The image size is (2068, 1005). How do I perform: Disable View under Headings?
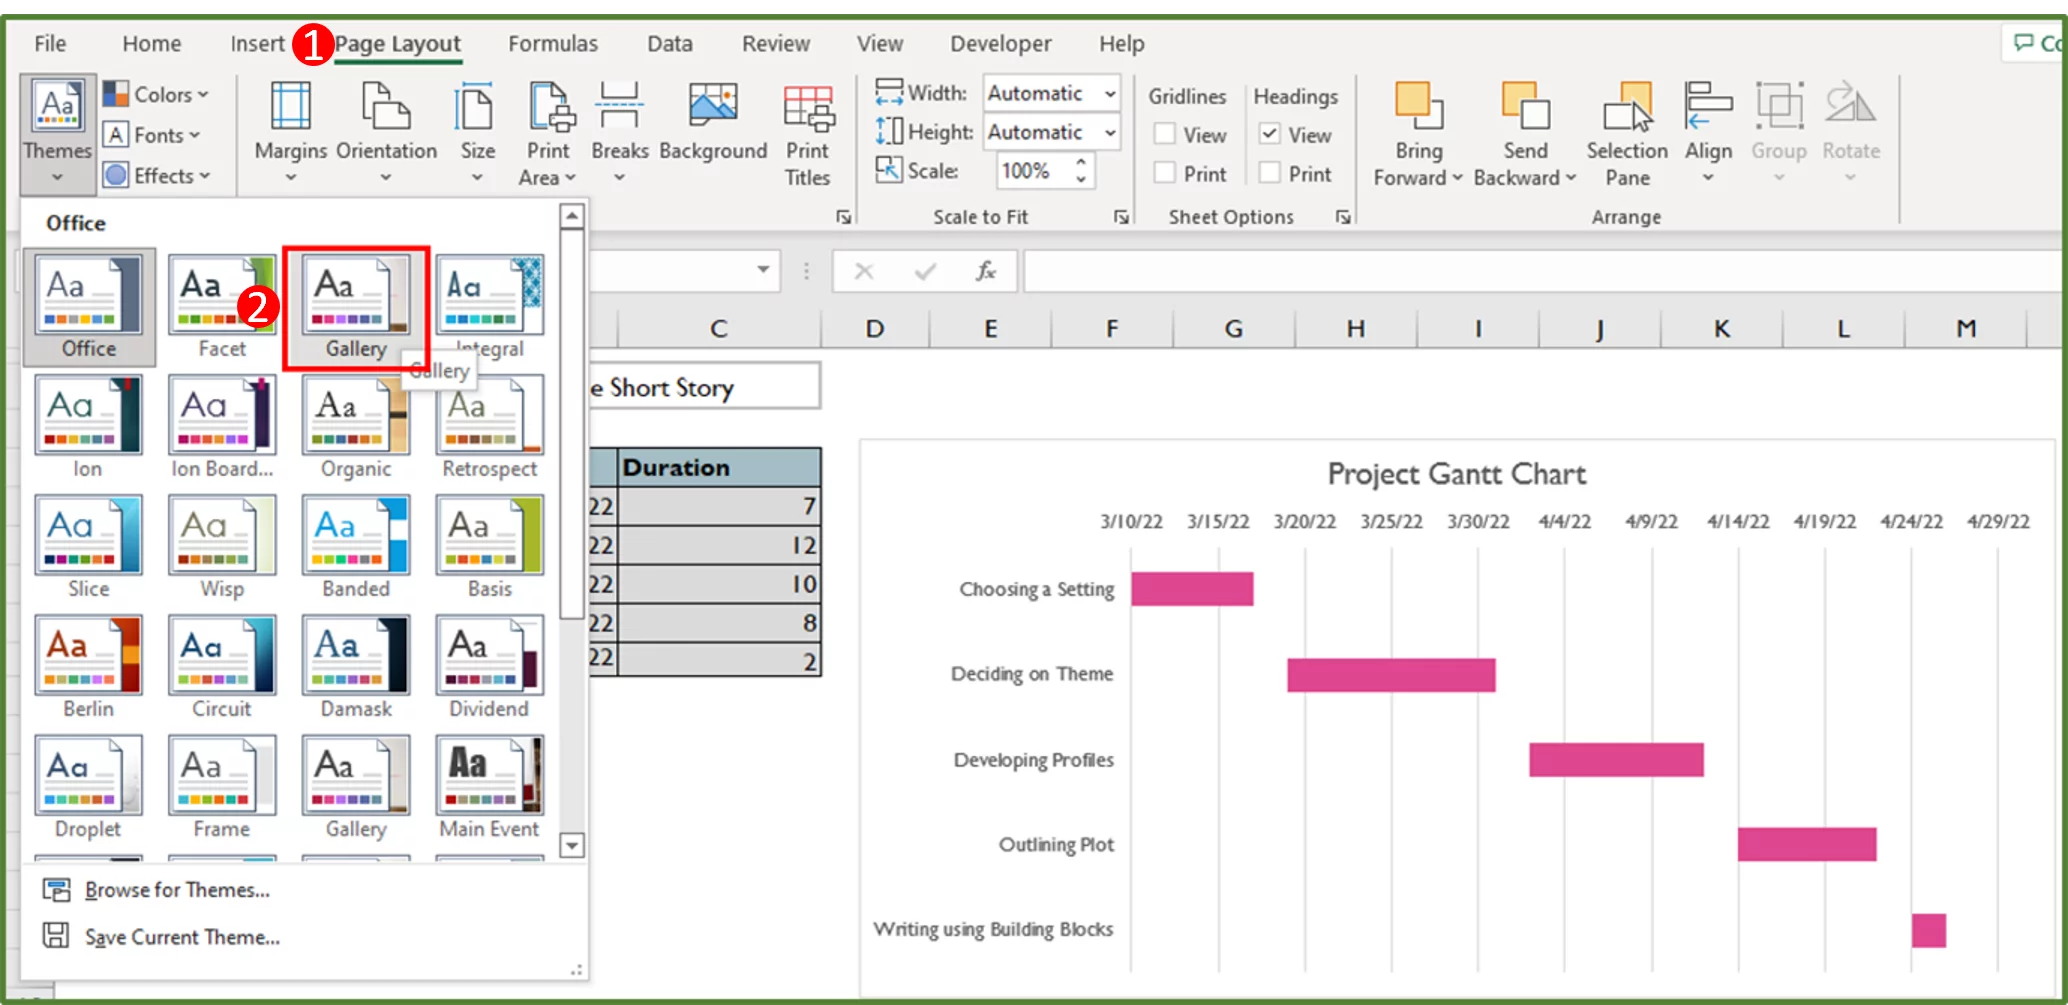(x=1271, y=133)
